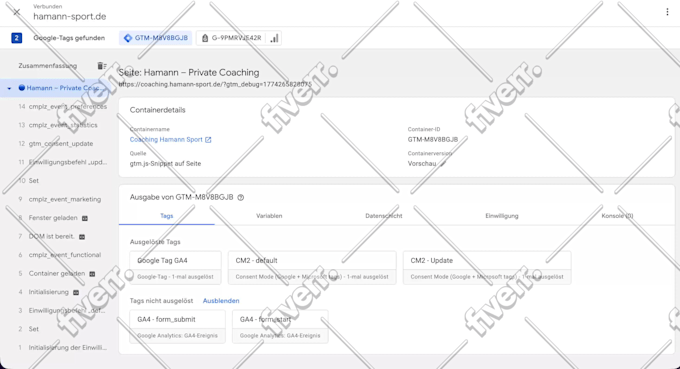Image resolution: width=680 pixels, height=369 pixels.
Task: Select the G-9PMRVJE42R Google tag chip
Action: tap(232, 38)
